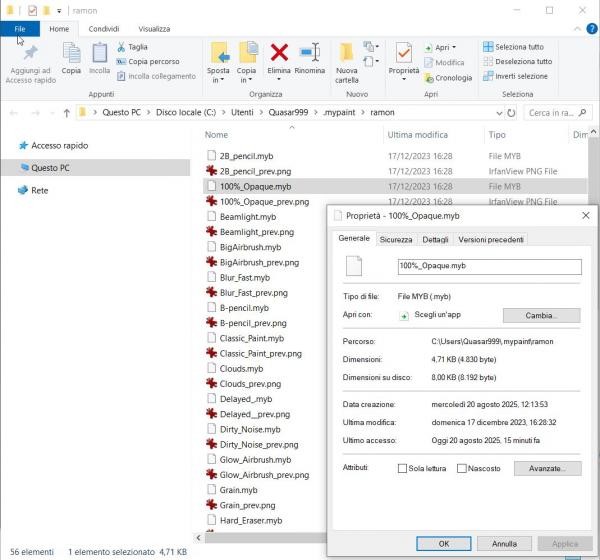Enable the Sola lettura checkbox
Screen dimensions: 600x560
[402, 468]
